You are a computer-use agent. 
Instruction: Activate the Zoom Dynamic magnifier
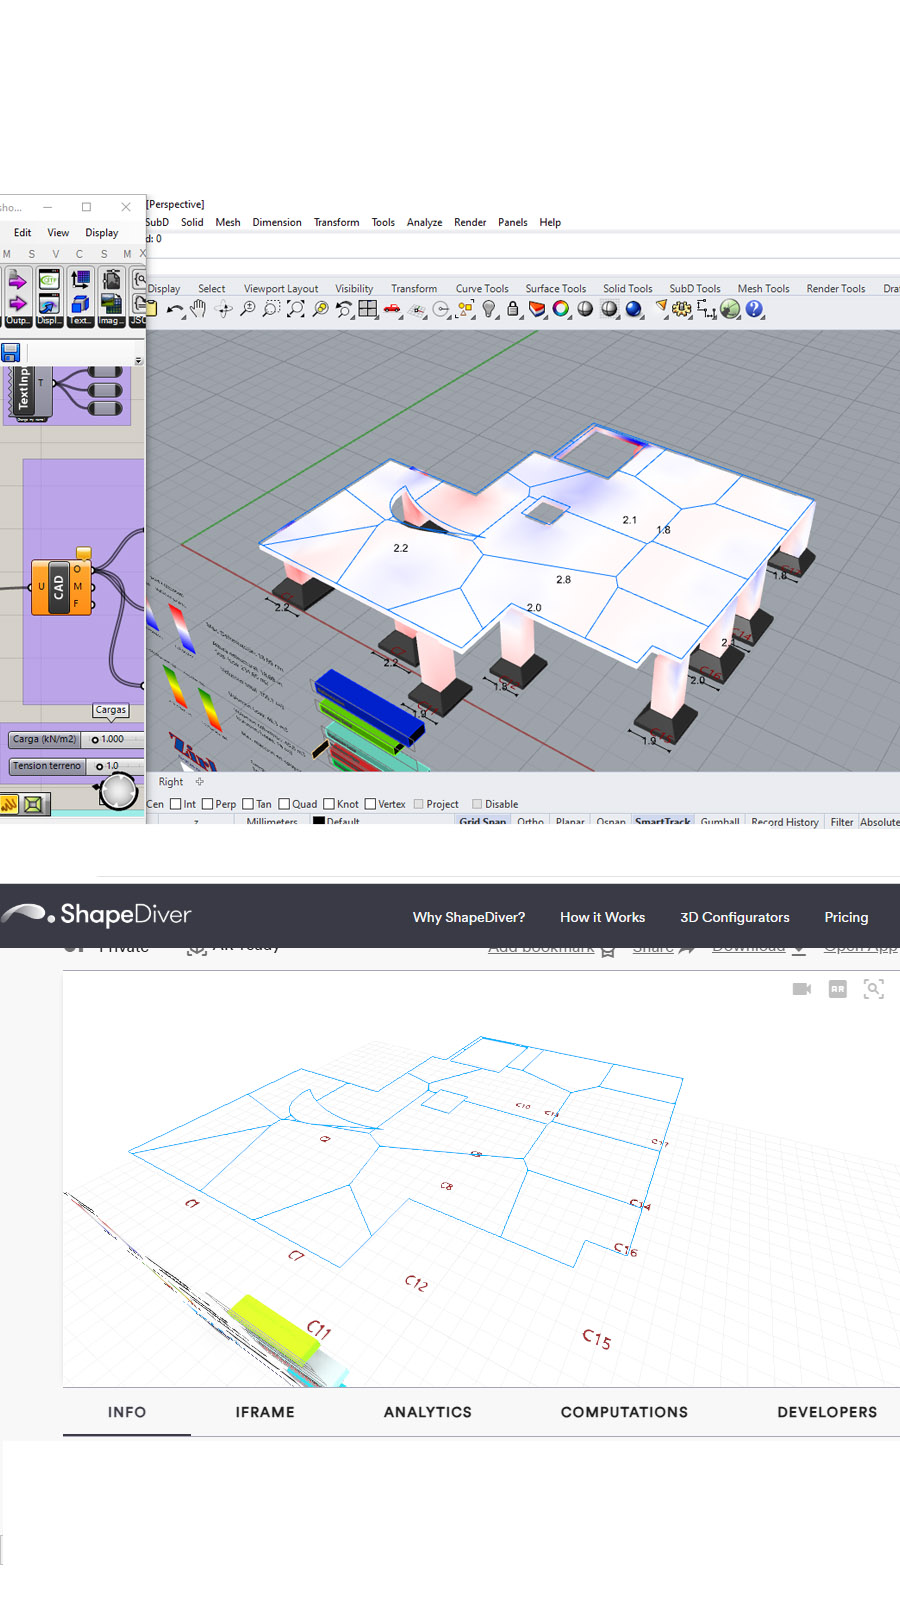coord(248,310)
